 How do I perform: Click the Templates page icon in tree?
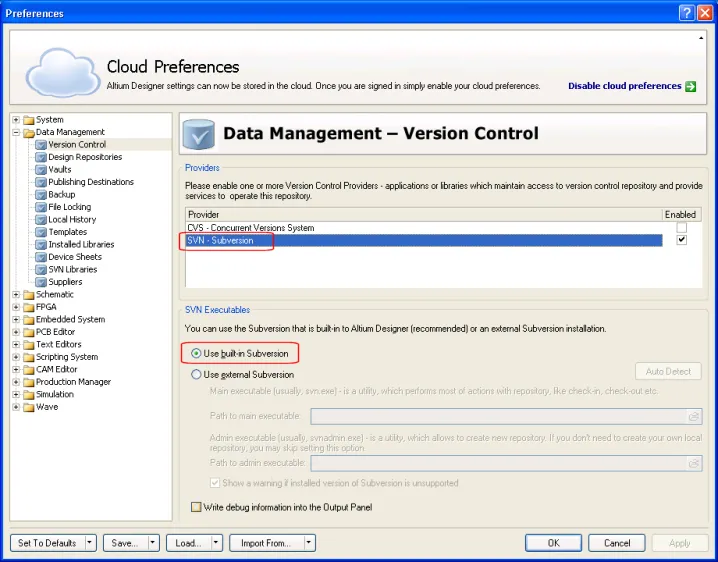click(x=41, y=232)
